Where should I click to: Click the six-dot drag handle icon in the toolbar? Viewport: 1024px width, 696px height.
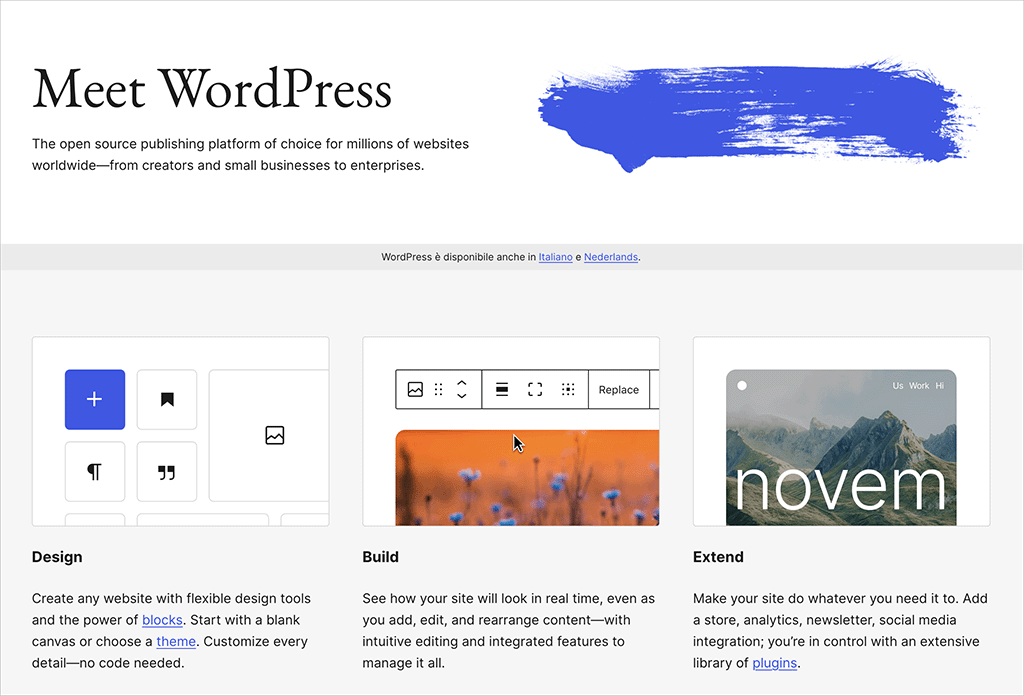click(439, 390)
